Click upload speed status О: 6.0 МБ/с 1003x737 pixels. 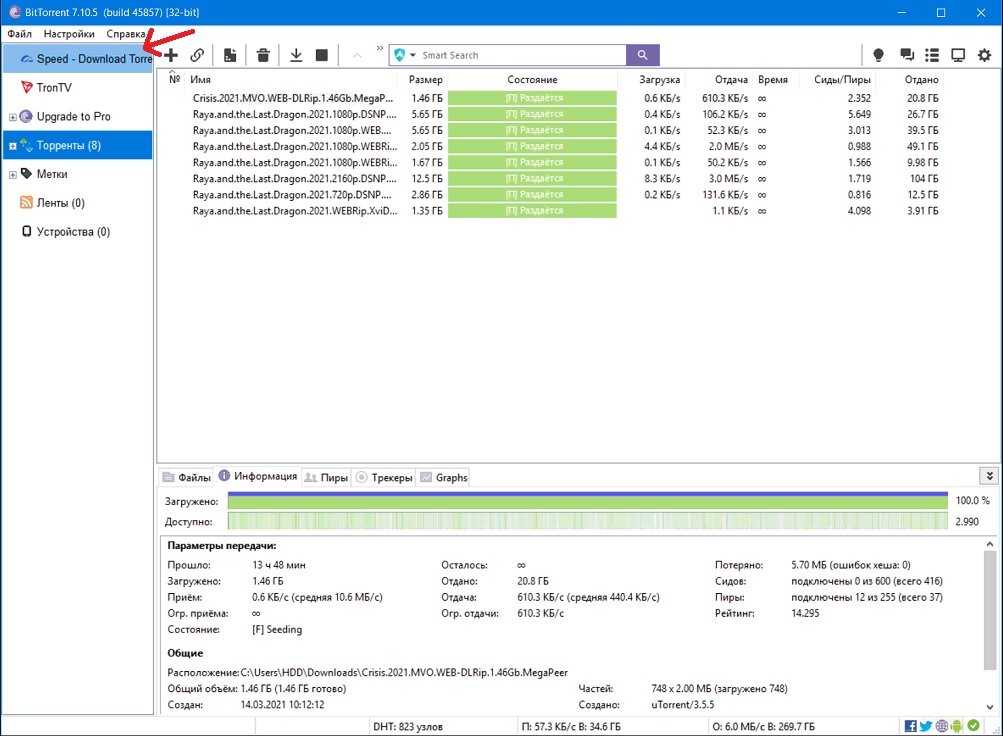click(x=763, y=727)
